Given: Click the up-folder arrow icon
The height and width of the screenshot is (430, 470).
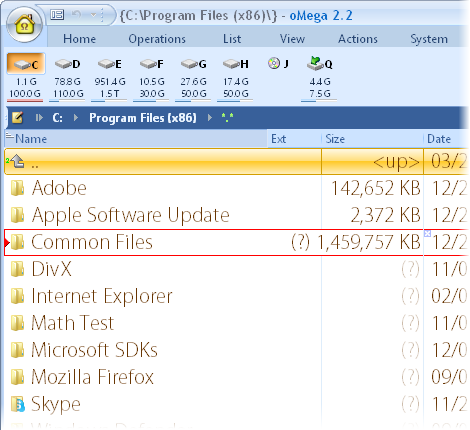Looking at the screenshot, I should click(x=17, y=162).
